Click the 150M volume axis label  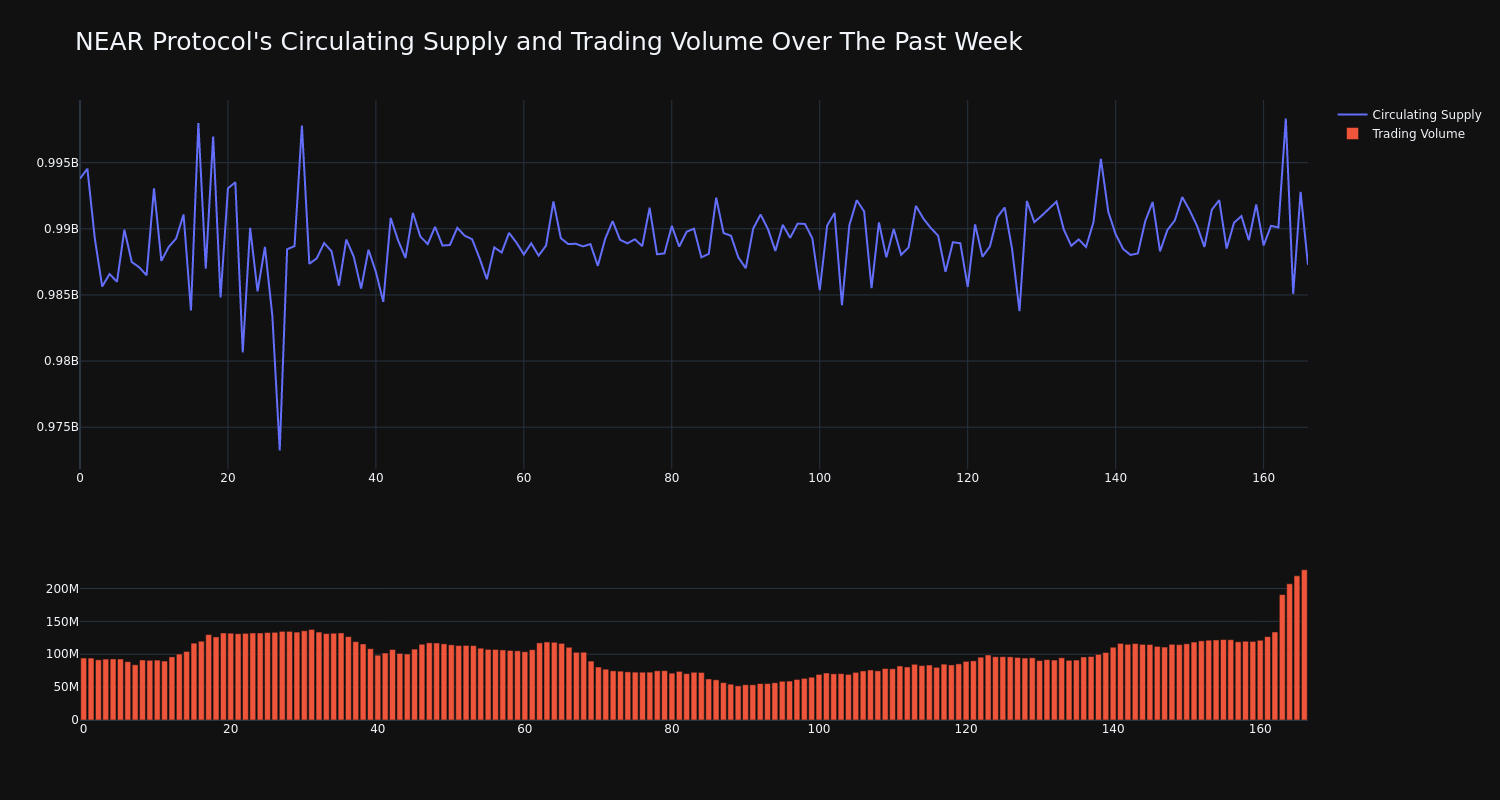(x=62, y=622)
